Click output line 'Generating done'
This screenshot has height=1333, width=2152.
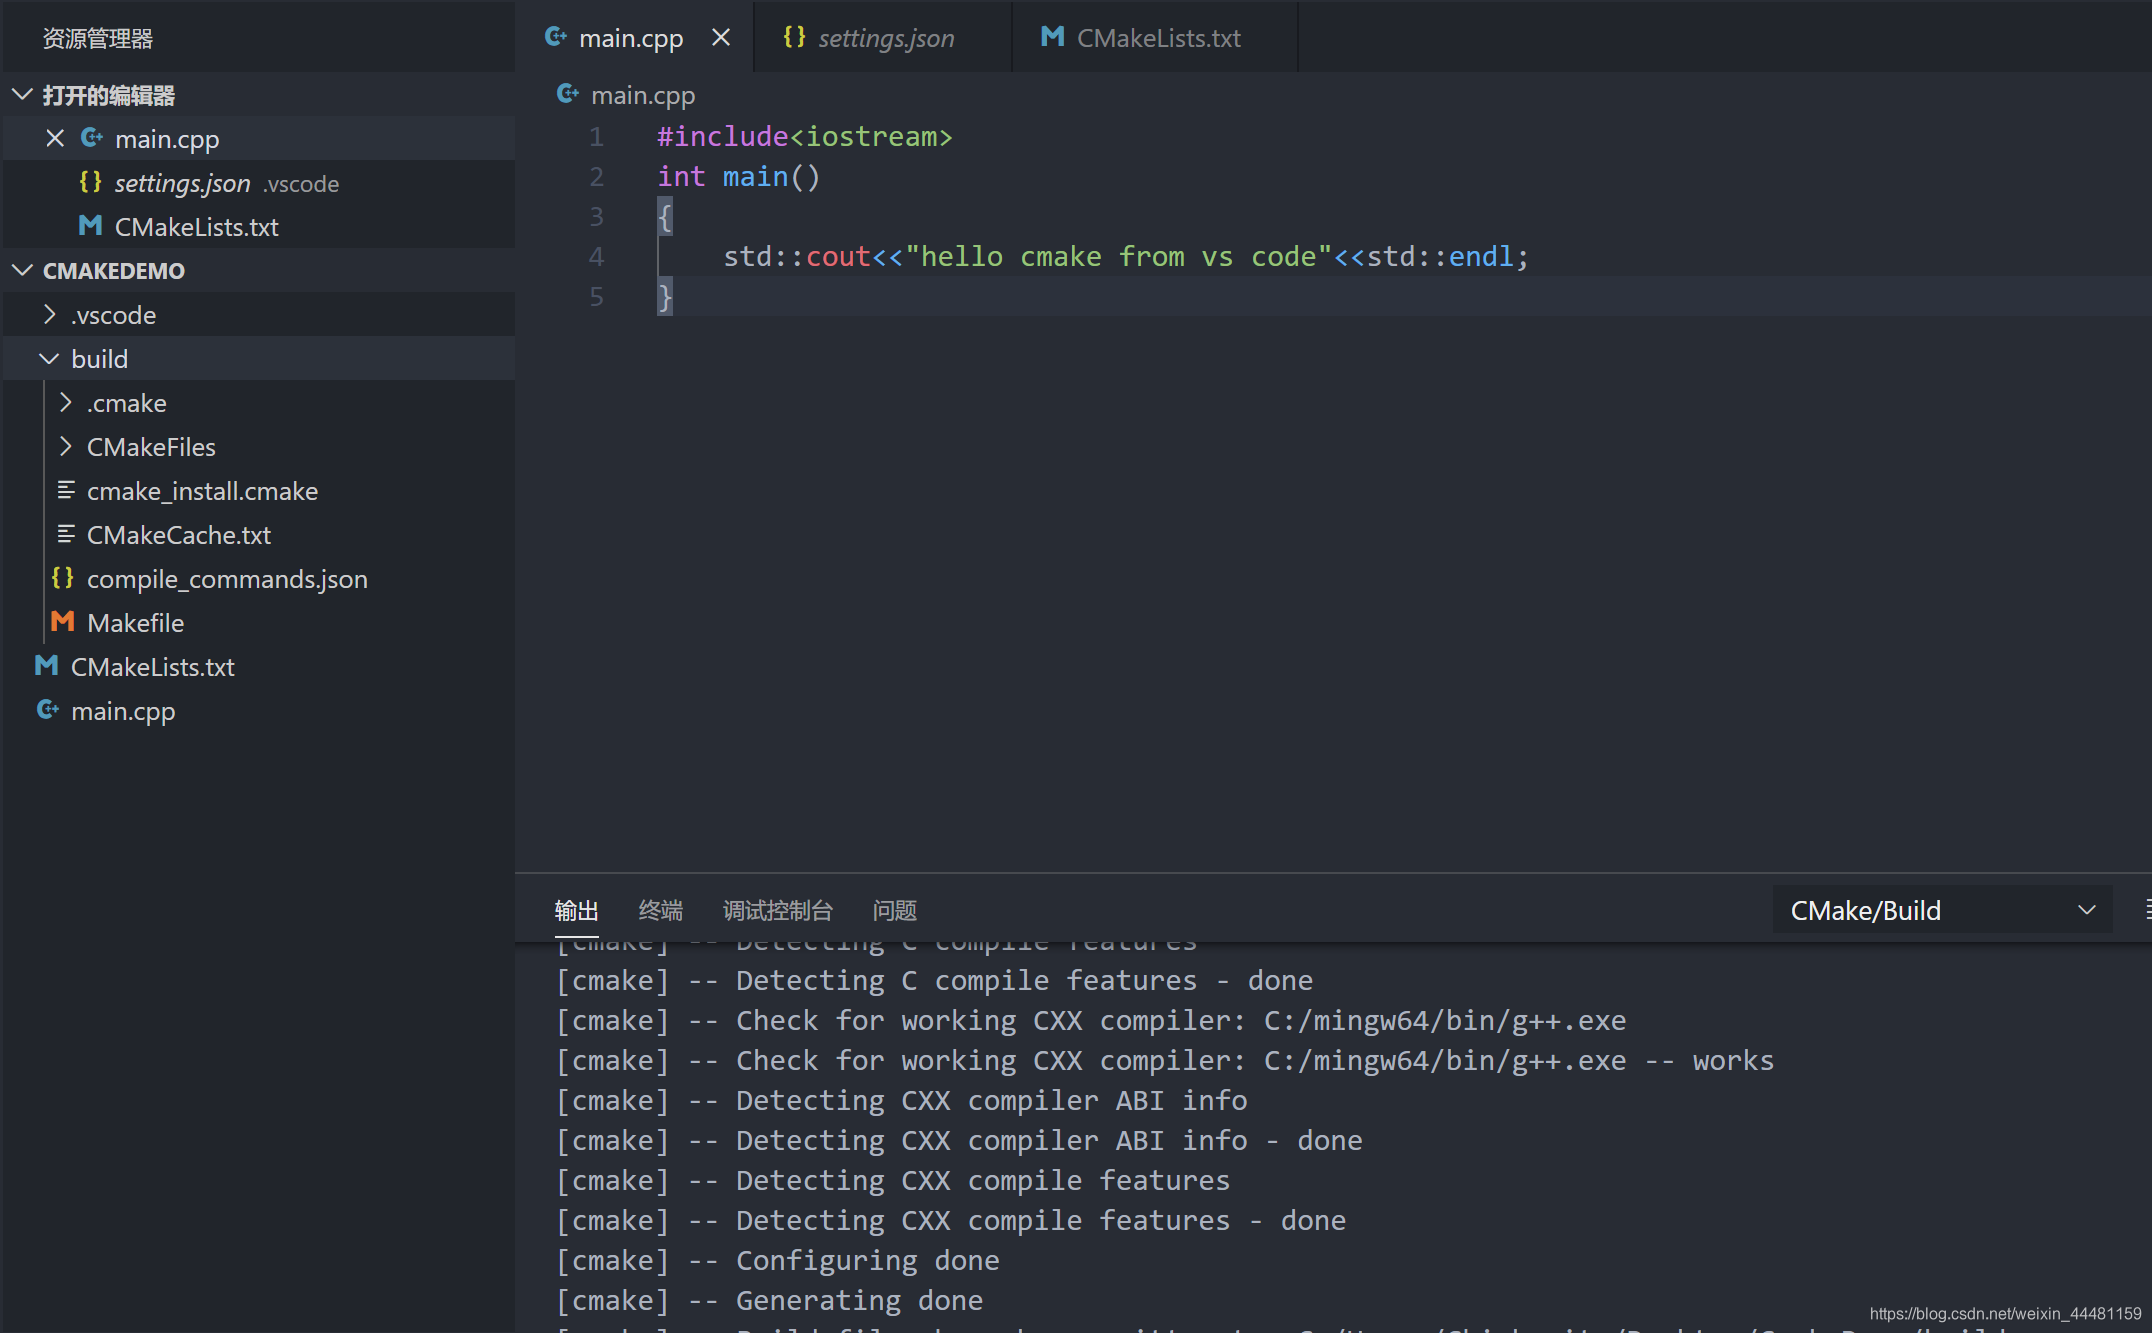pyautogui.click(x=770, y=1301)
